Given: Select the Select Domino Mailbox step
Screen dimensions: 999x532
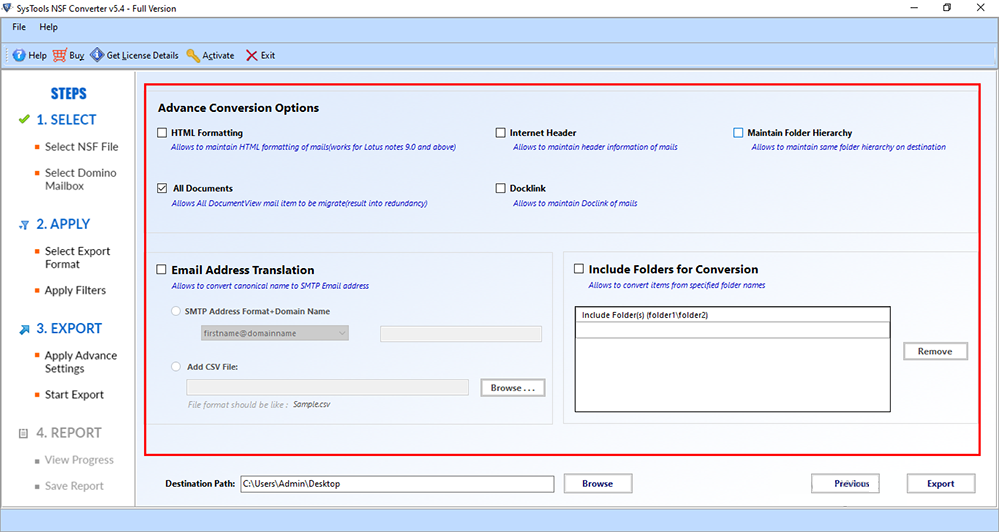Looking at the screenshot, I should [x=80, y=179].
